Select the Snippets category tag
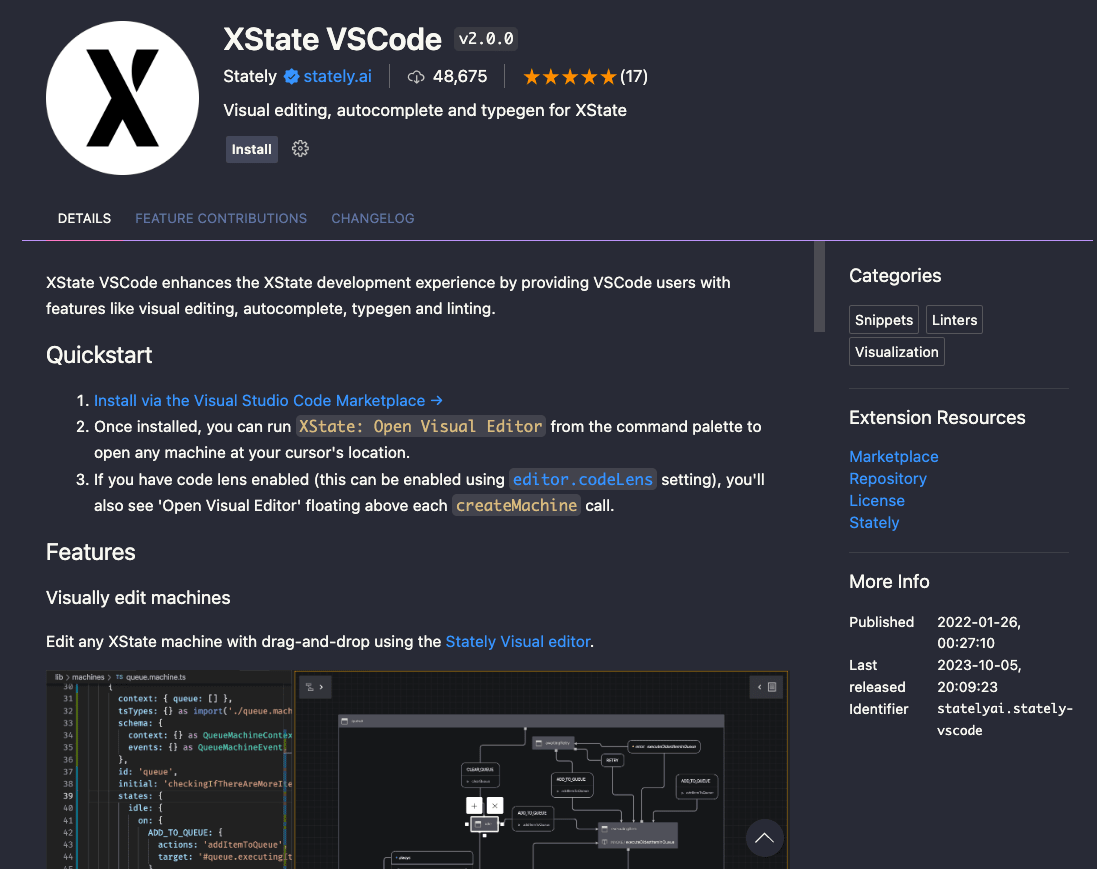The image size is (1097, 869). (x=884, y=320)
